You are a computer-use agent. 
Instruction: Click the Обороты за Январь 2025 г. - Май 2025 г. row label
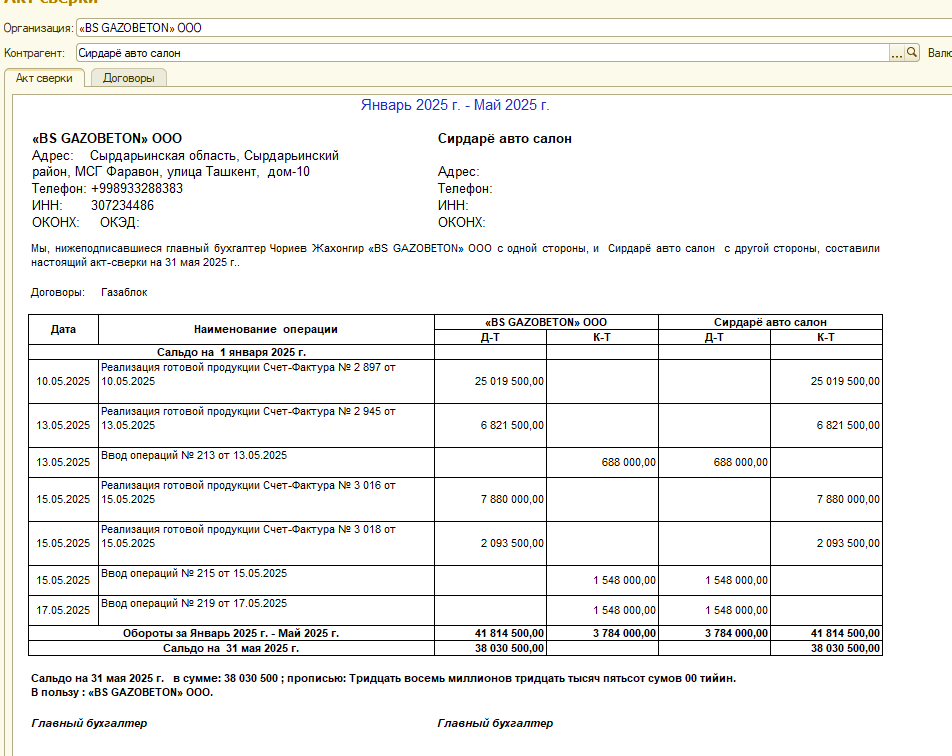tap(231, 633)
